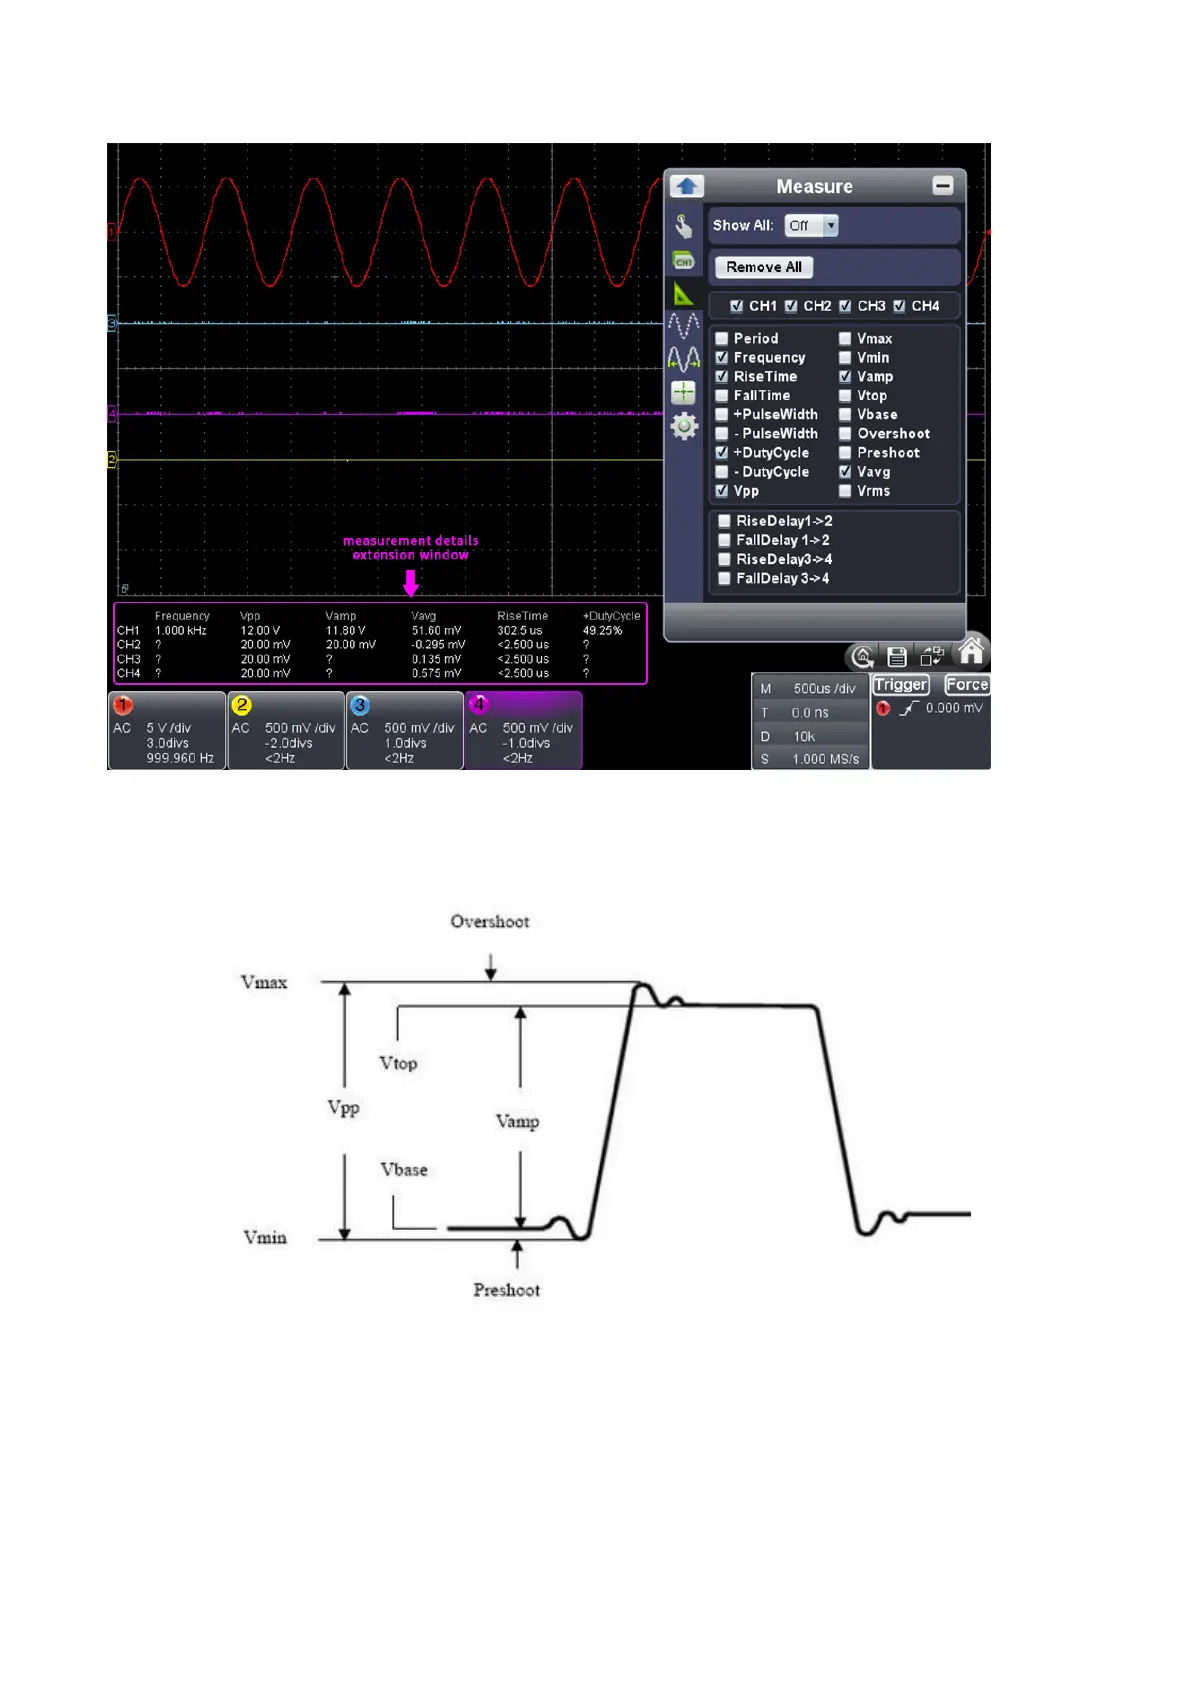Click the D 10k memory depth value
This screenshot has width=1191, height=1684.
coord(804,737)
